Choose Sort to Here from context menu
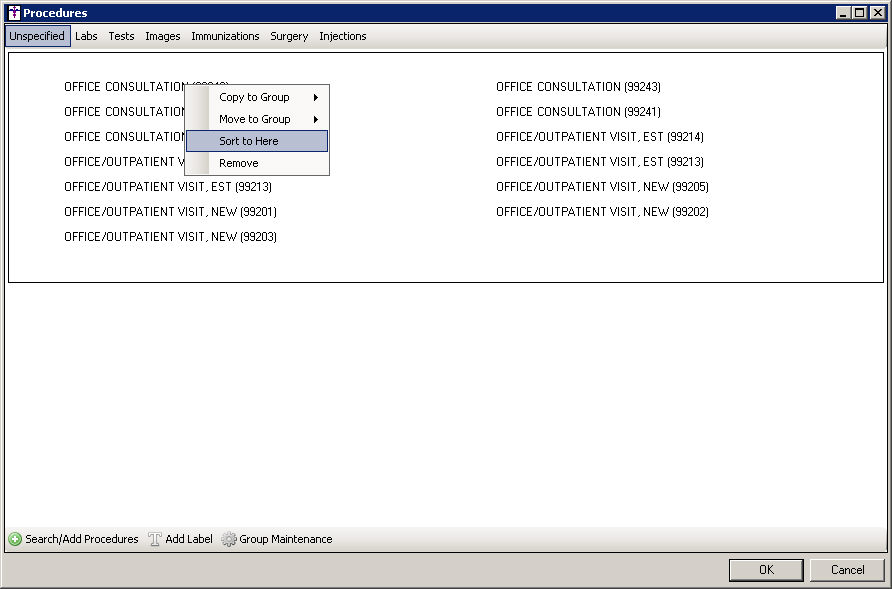This screenshot has height=589, width=892. pos(249,141)
